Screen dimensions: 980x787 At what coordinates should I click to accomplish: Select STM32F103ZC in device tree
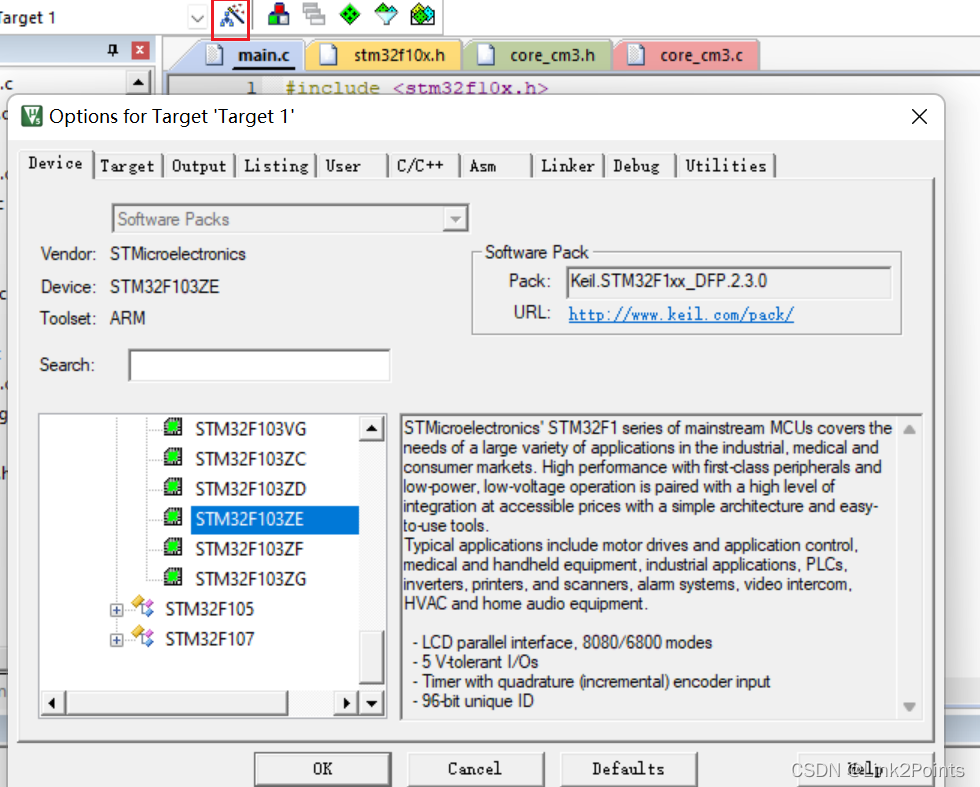[x=251, y=459]
